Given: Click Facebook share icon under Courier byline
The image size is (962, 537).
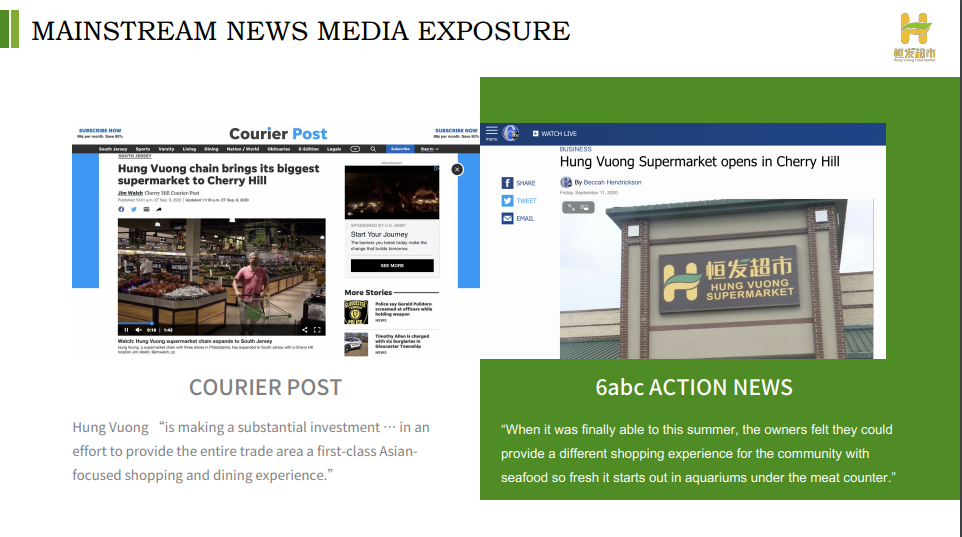Looking at the screenshot, I should [121, 209].
